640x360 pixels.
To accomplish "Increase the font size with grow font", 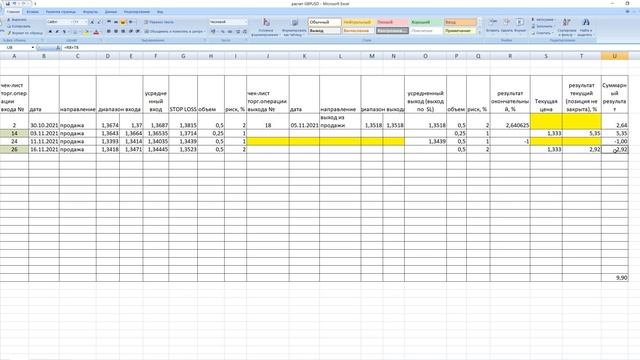I will tap(92, 22).
